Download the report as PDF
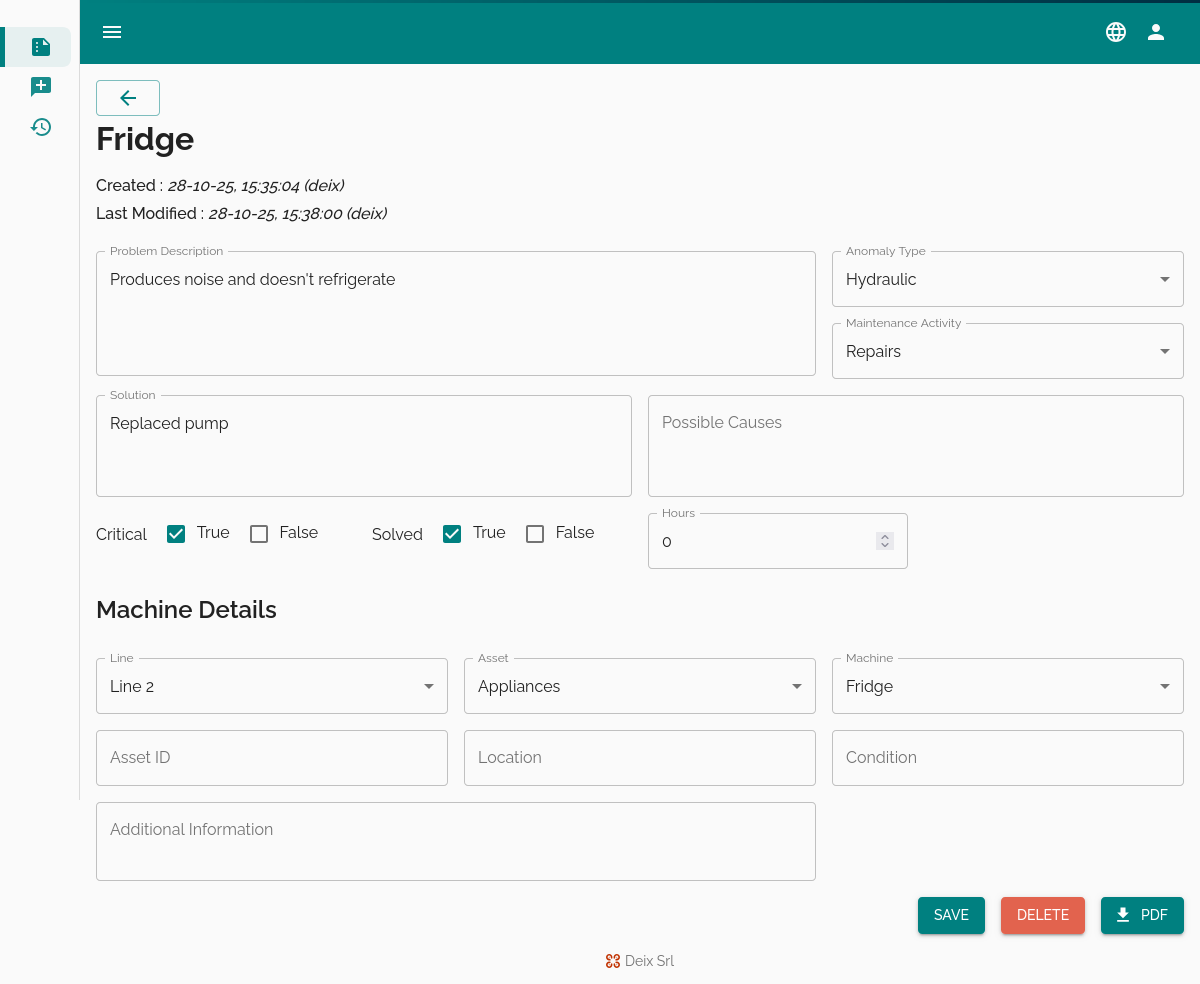 [1142, 915]
